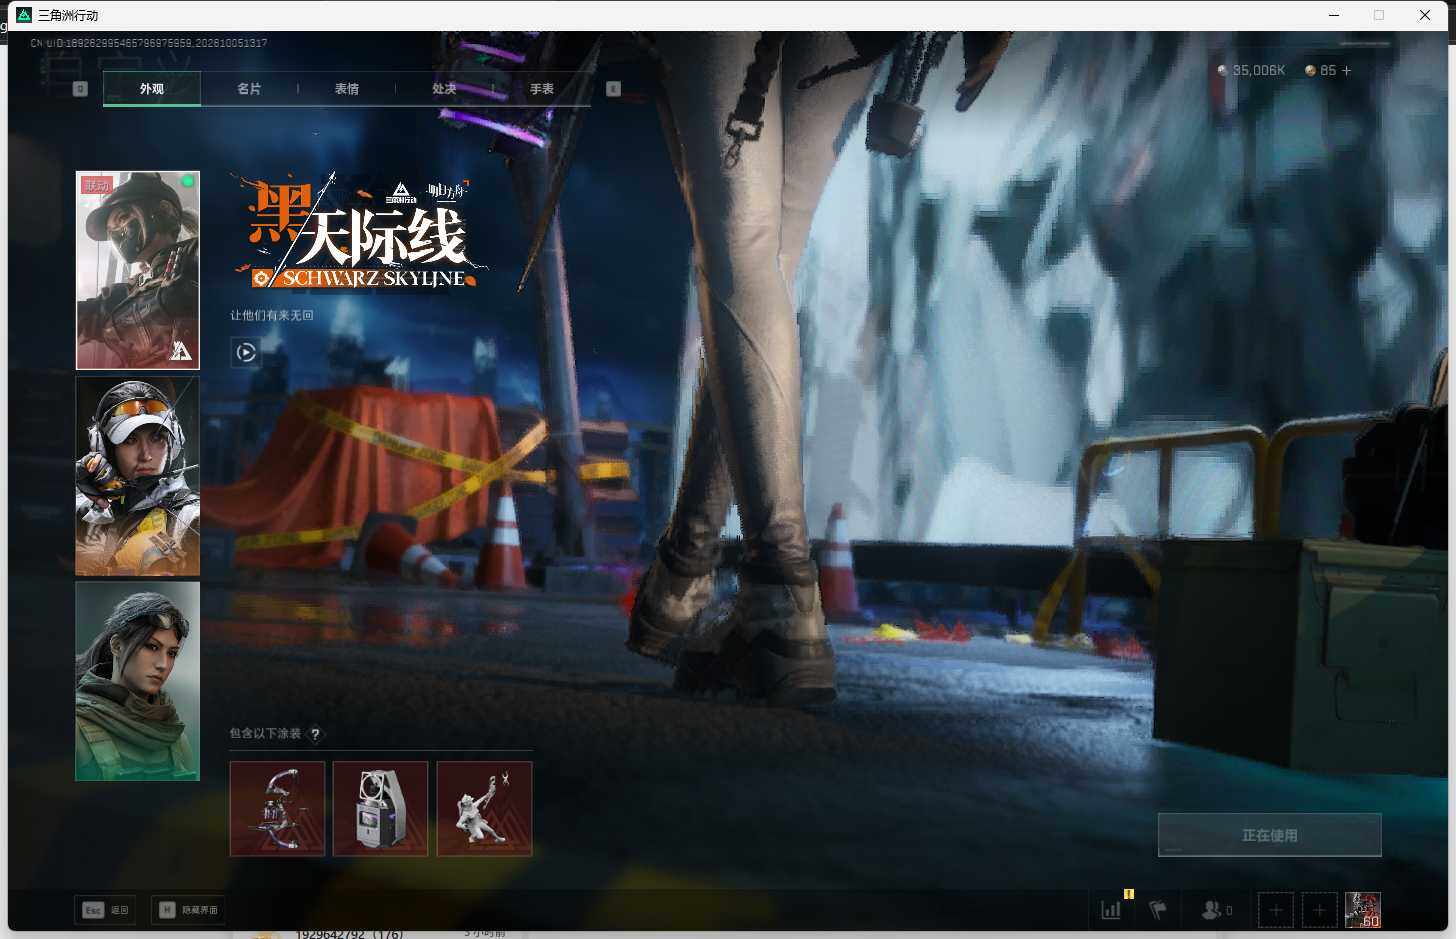1456x939 pixels.
Task: Click the second empty squad slot plus
Action: [1319, 910]
